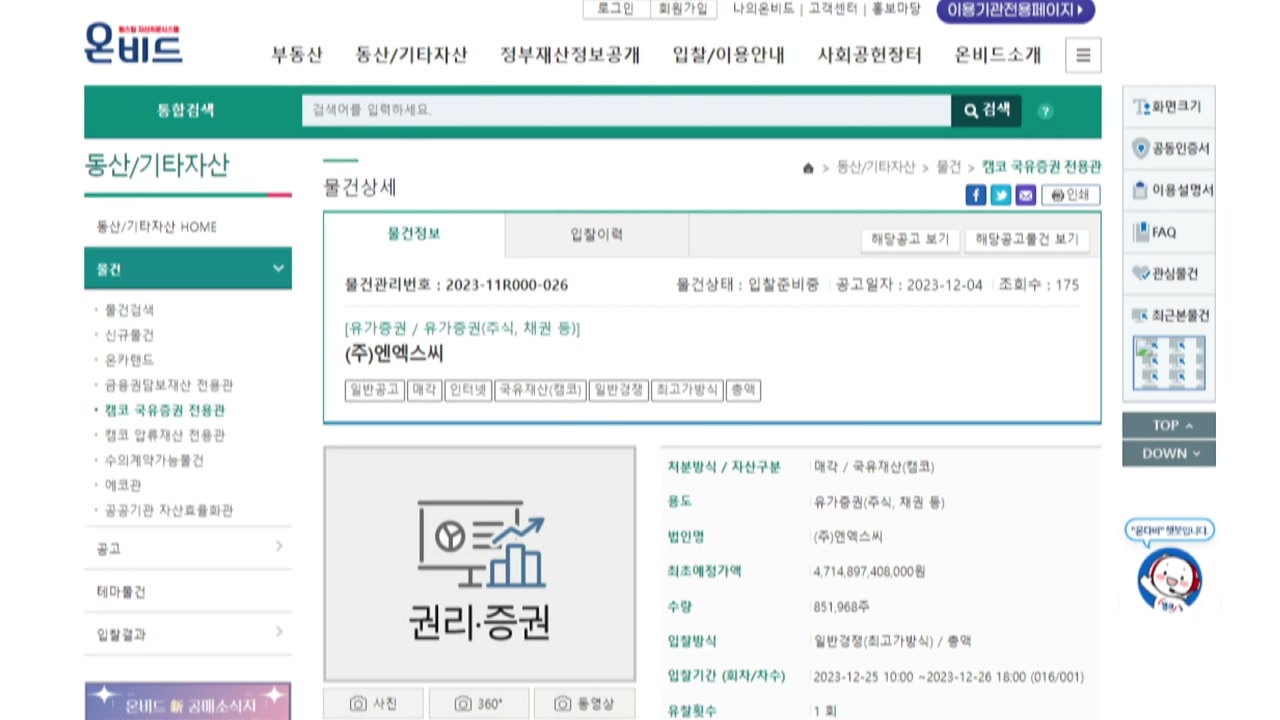Click 캠코 국유증권 전용관 in breadcrumb
1280x720 pixels.
[x=1041, y=168]
